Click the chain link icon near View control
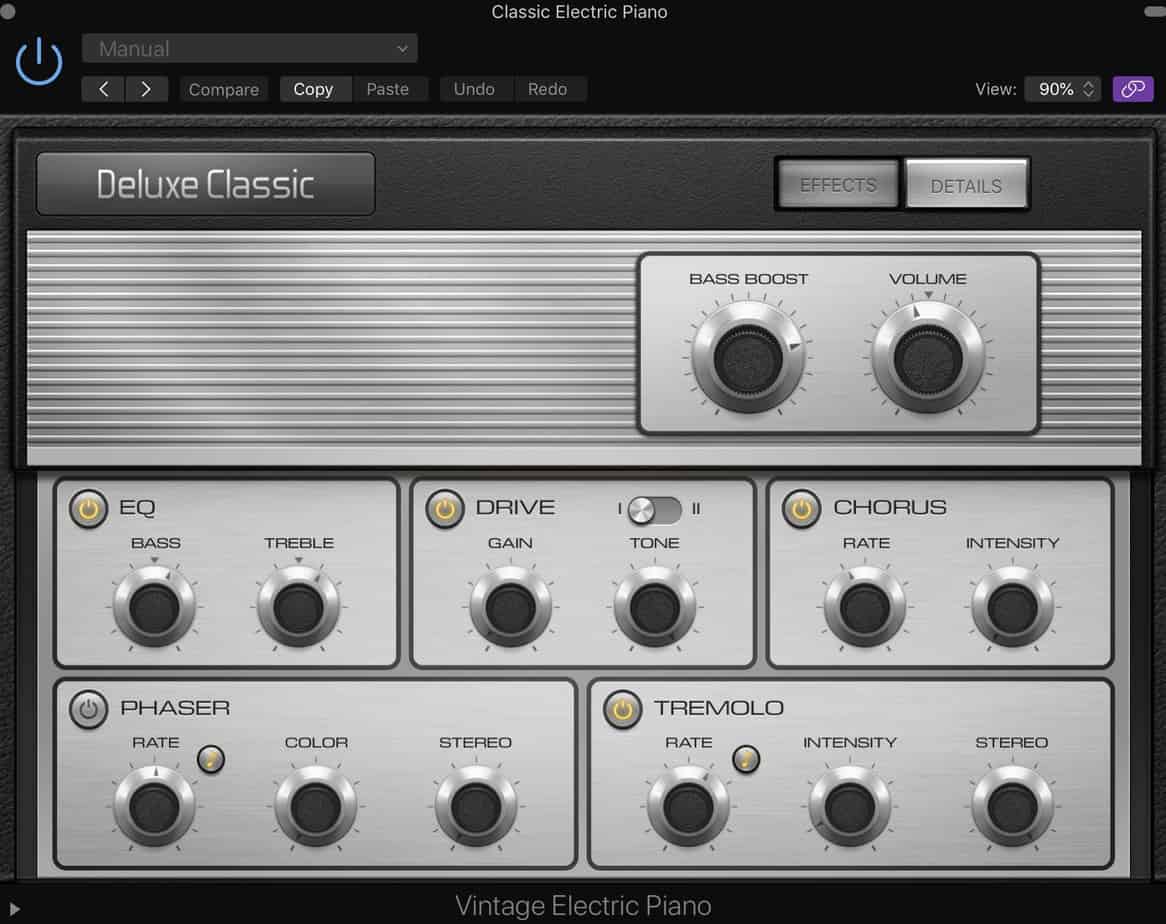This screenshot has height=924, width=1166. (1132, 89)
